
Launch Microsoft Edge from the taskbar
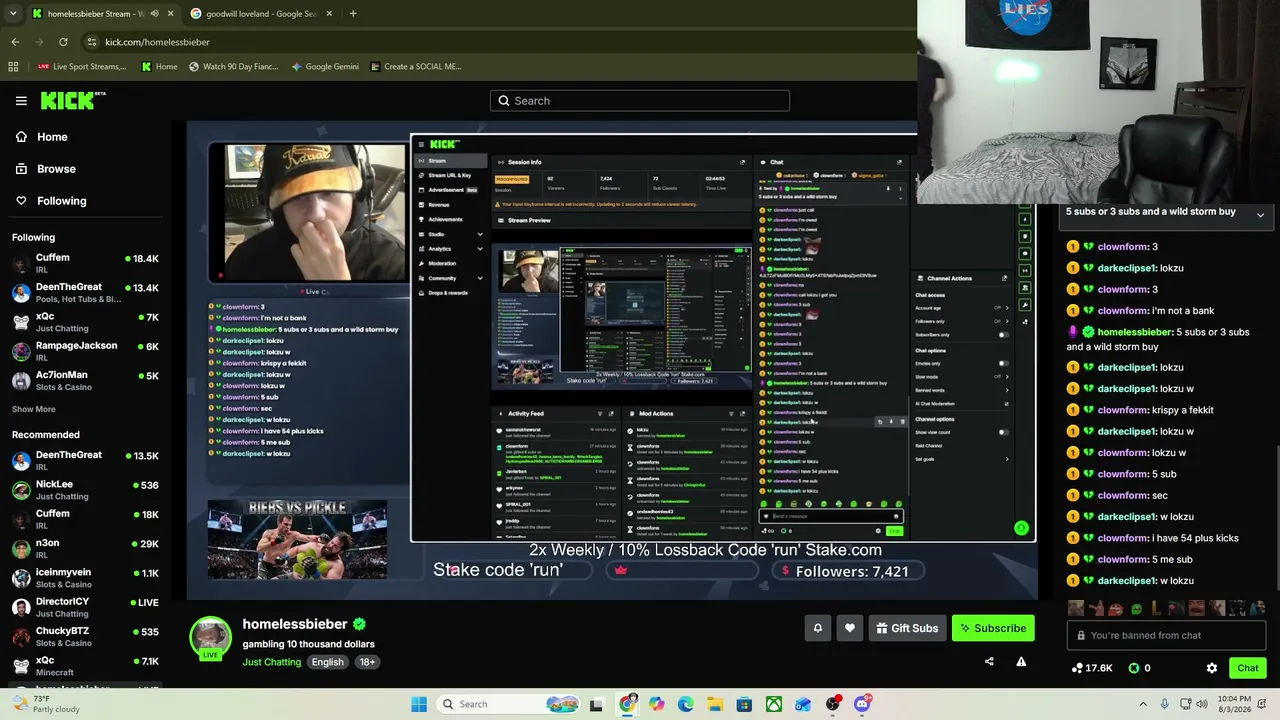[x=686, y=704]
